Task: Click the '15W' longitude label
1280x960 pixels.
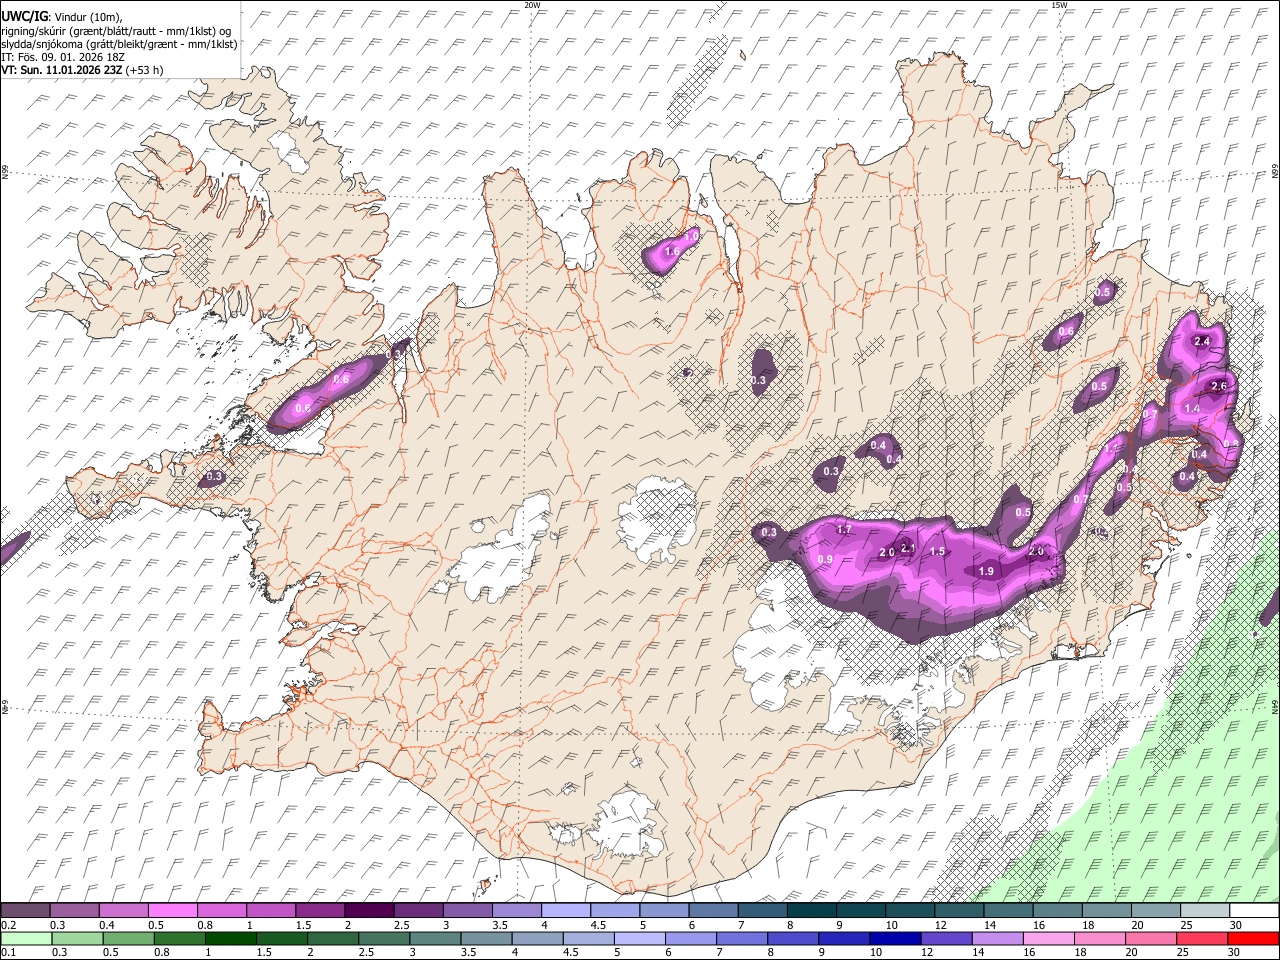Action: click(1058, 5)
